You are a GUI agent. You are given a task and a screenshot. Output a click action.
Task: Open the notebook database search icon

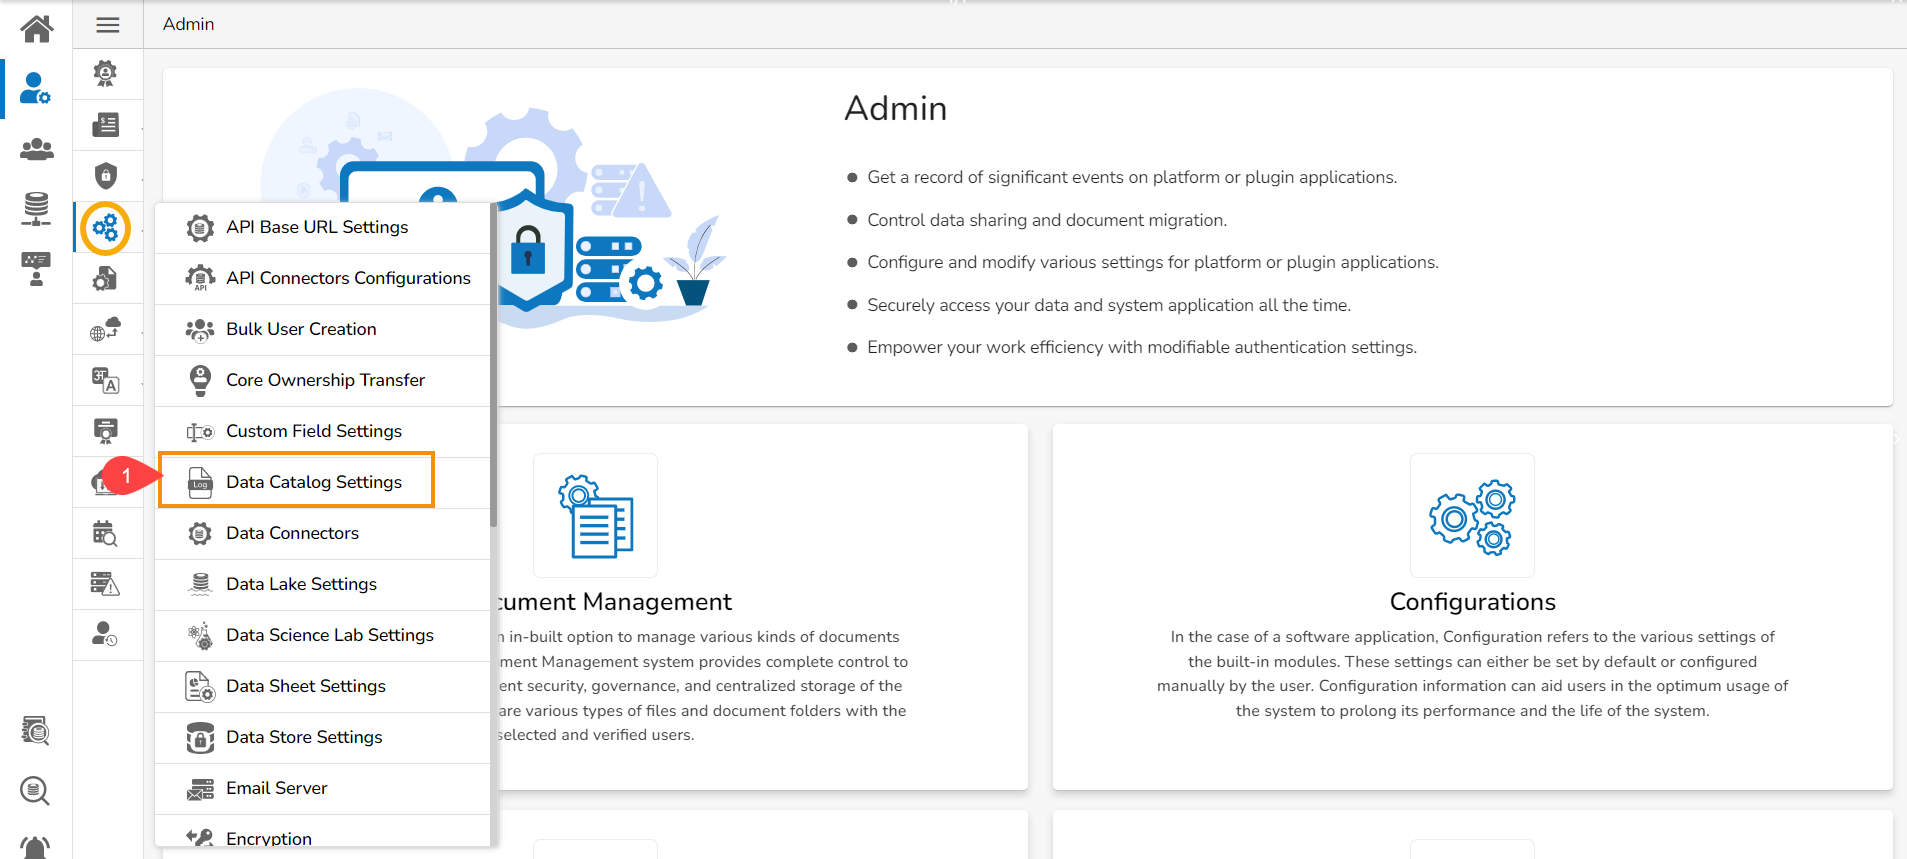[x=35, y=731]
